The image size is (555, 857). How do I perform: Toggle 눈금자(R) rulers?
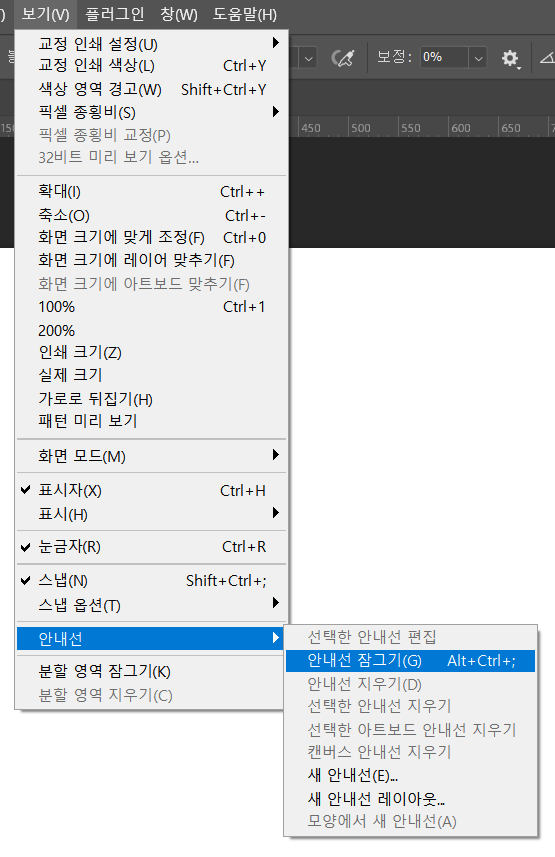tap(152, 547)
